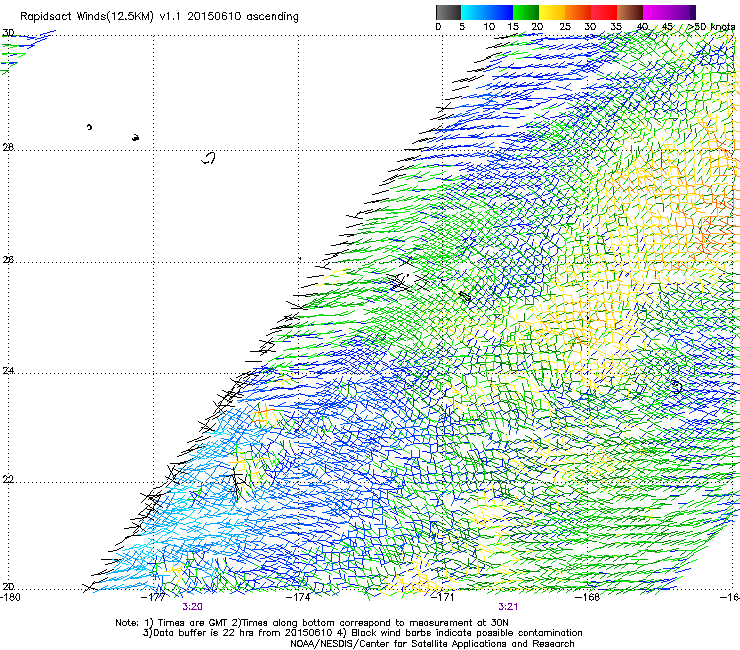
Task: Click the '22' latitude axis label
Action: (8, 479)
